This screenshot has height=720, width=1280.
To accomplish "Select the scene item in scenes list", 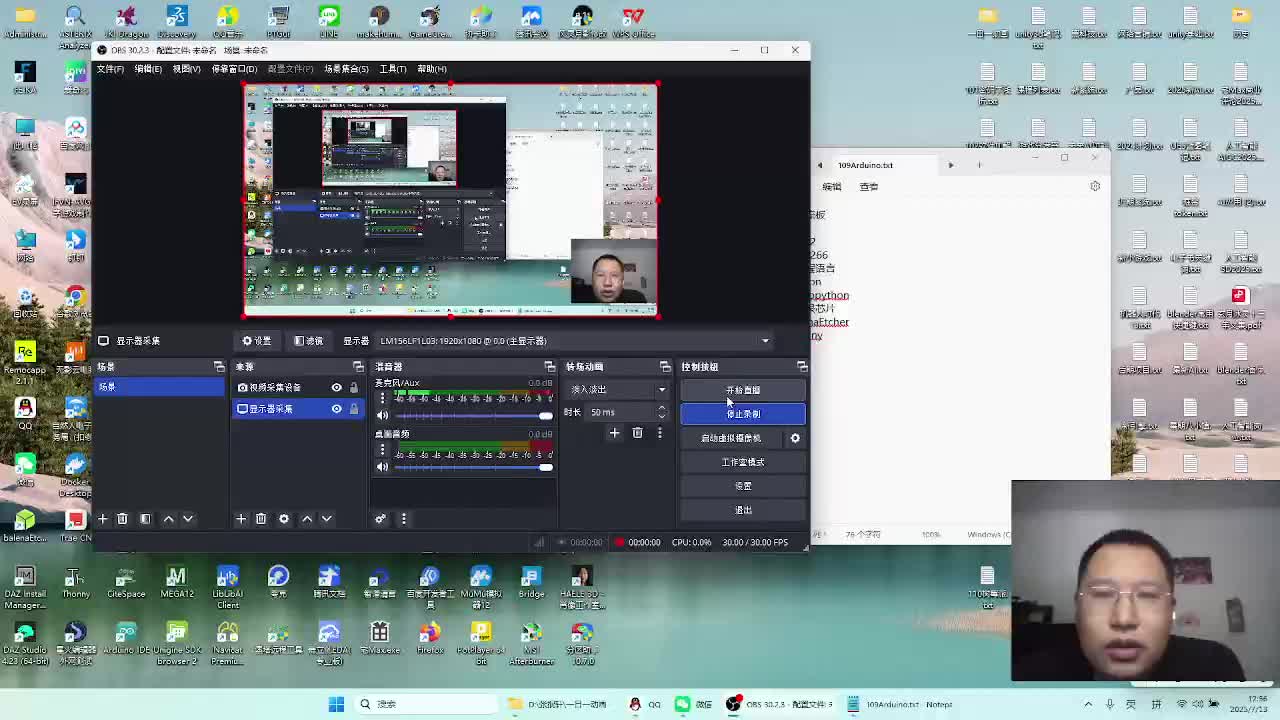I will tap(159, 387).
